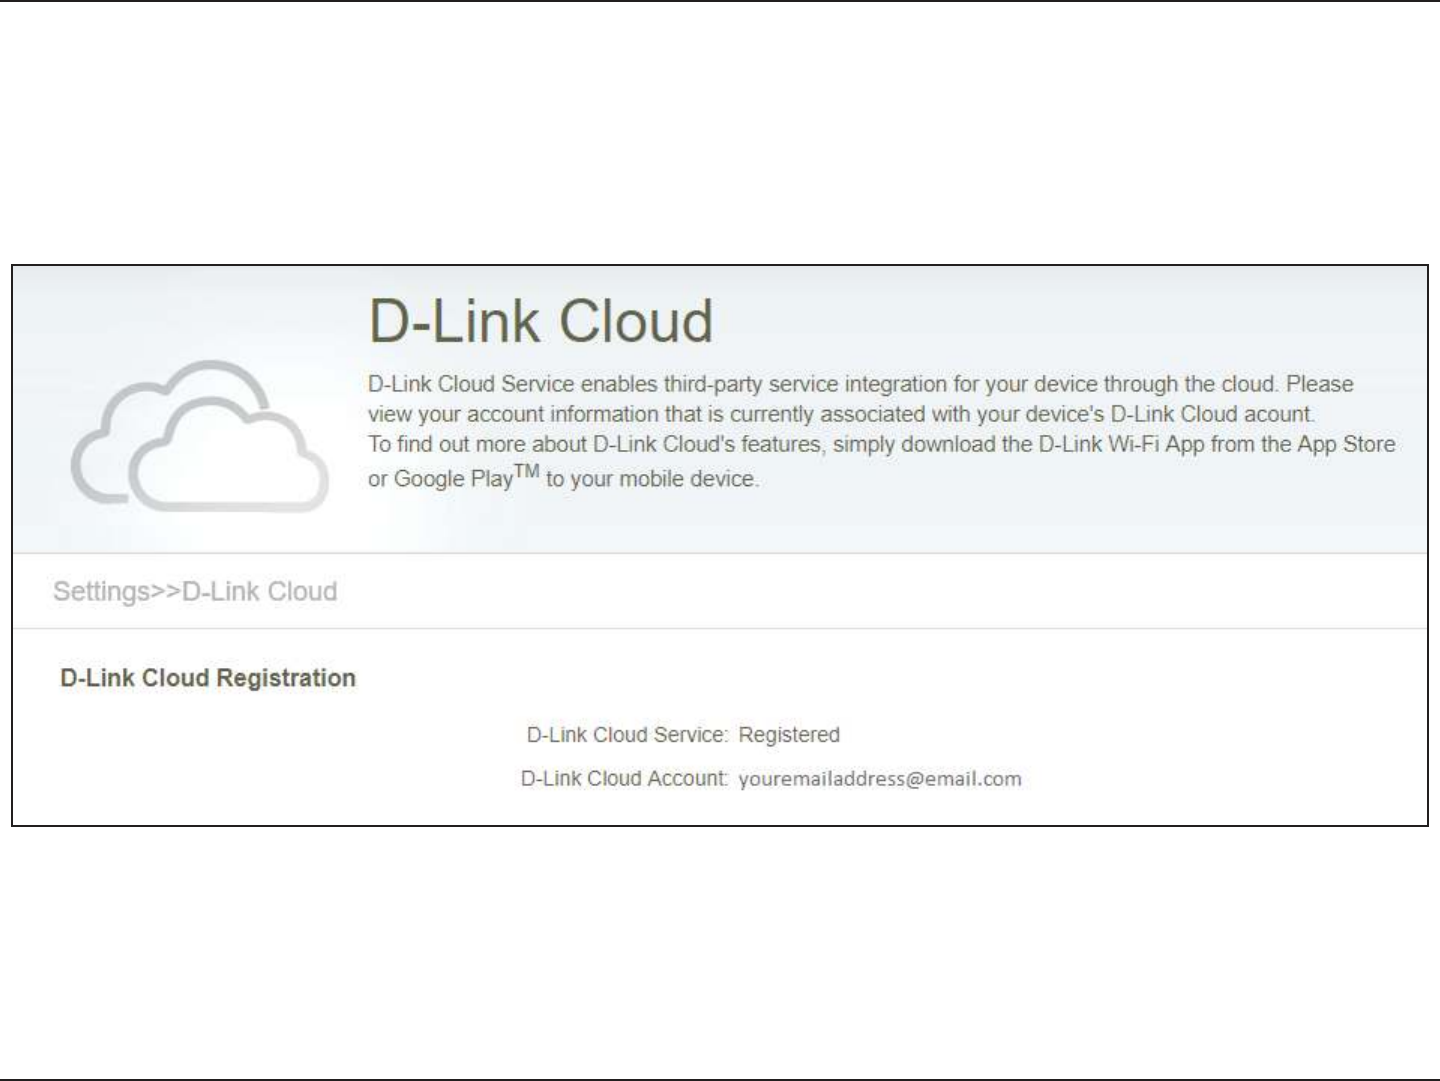The height and width of the screenshot is (1081, 1440).
Task: Click the D-Link Cloud page title
Action: click(x=541, y=321)
